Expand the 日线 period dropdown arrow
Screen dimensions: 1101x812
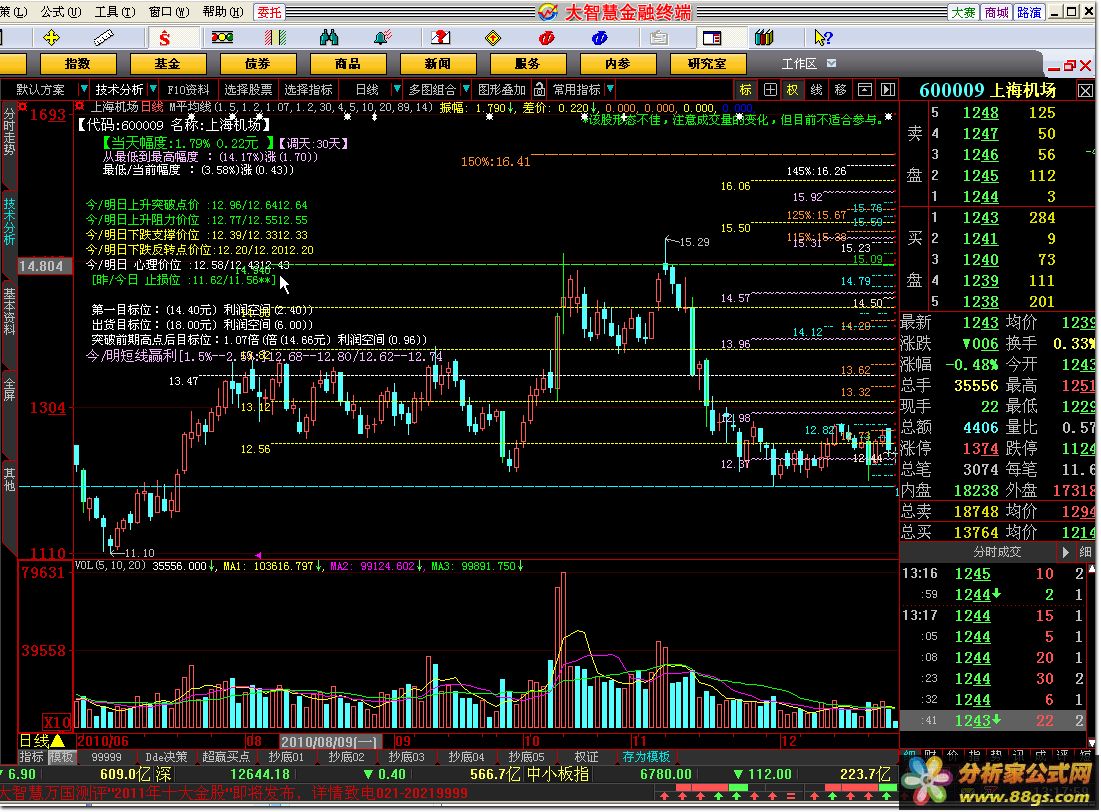397,89
